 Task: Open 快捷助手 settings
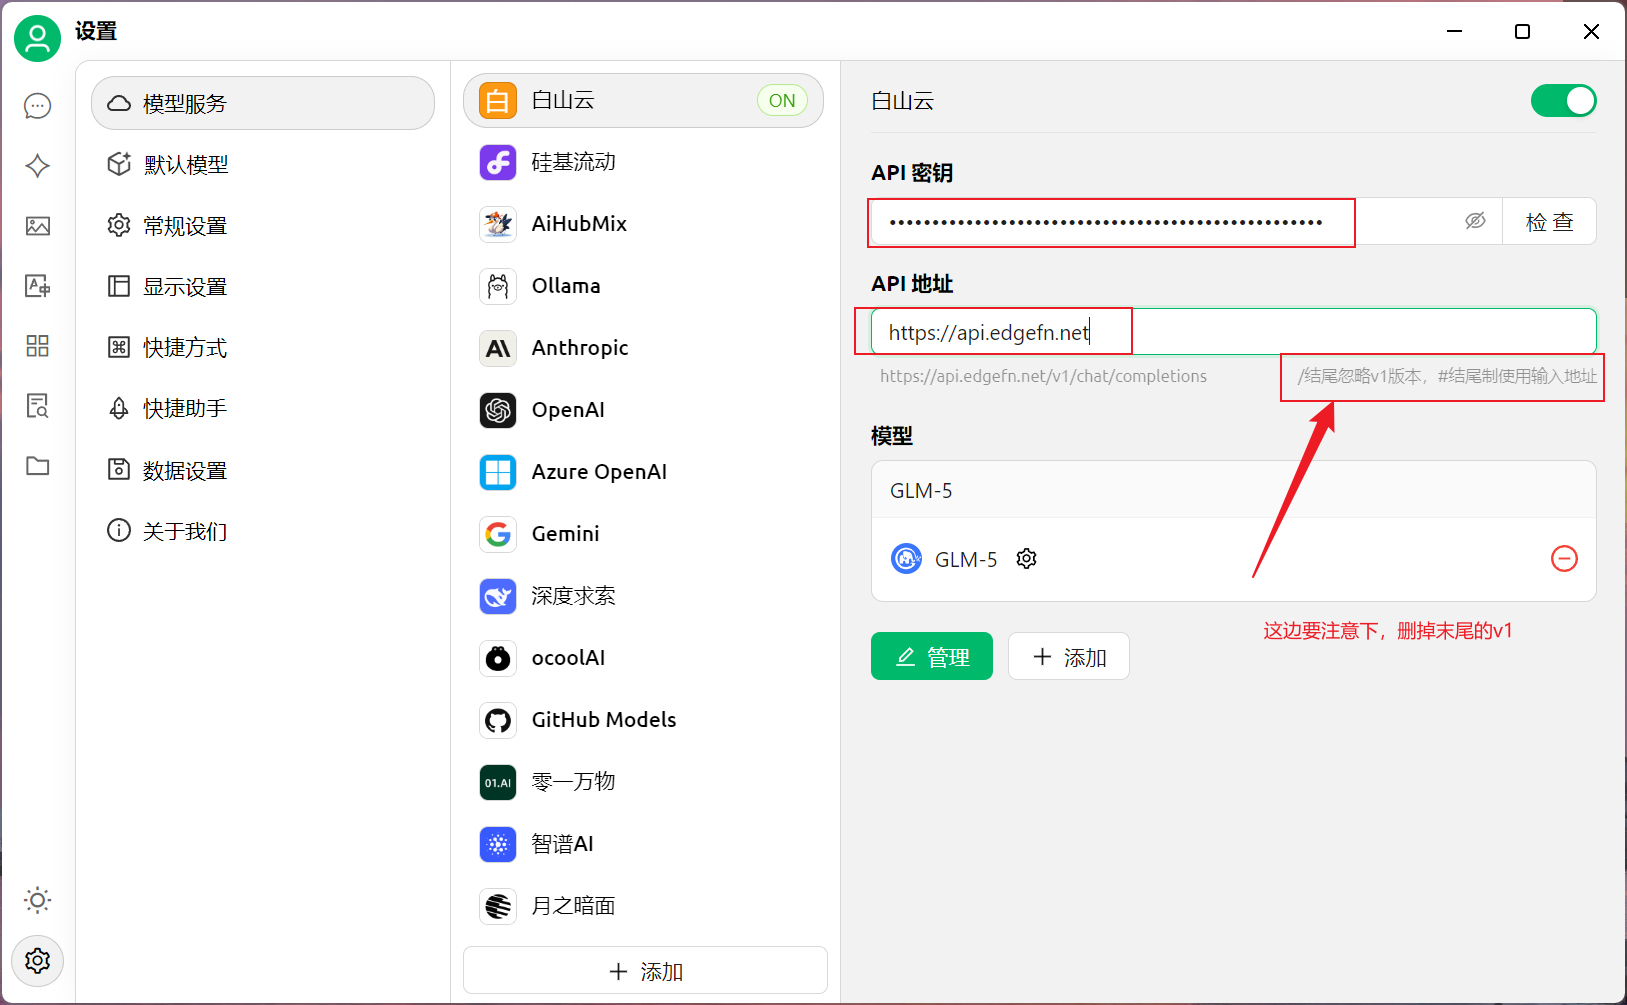coord(263,409)
